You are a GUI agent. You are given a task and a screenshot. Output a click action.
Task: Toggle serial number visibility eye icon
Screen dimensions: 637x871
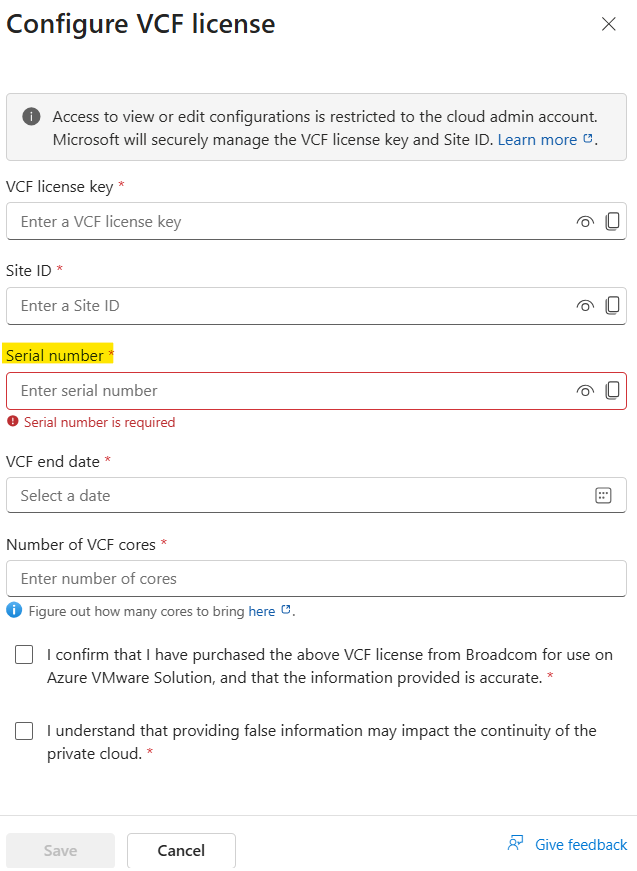point(585,391)
